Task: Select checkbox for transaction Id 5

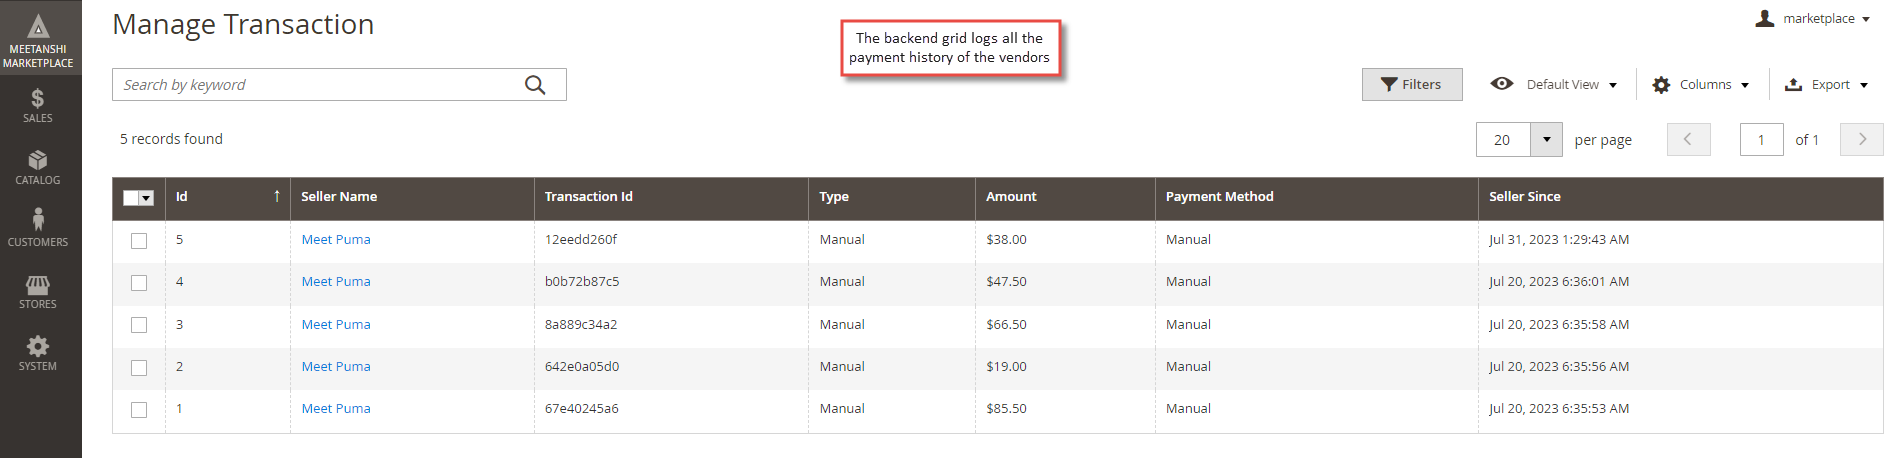Action: (x=139, y=241)
